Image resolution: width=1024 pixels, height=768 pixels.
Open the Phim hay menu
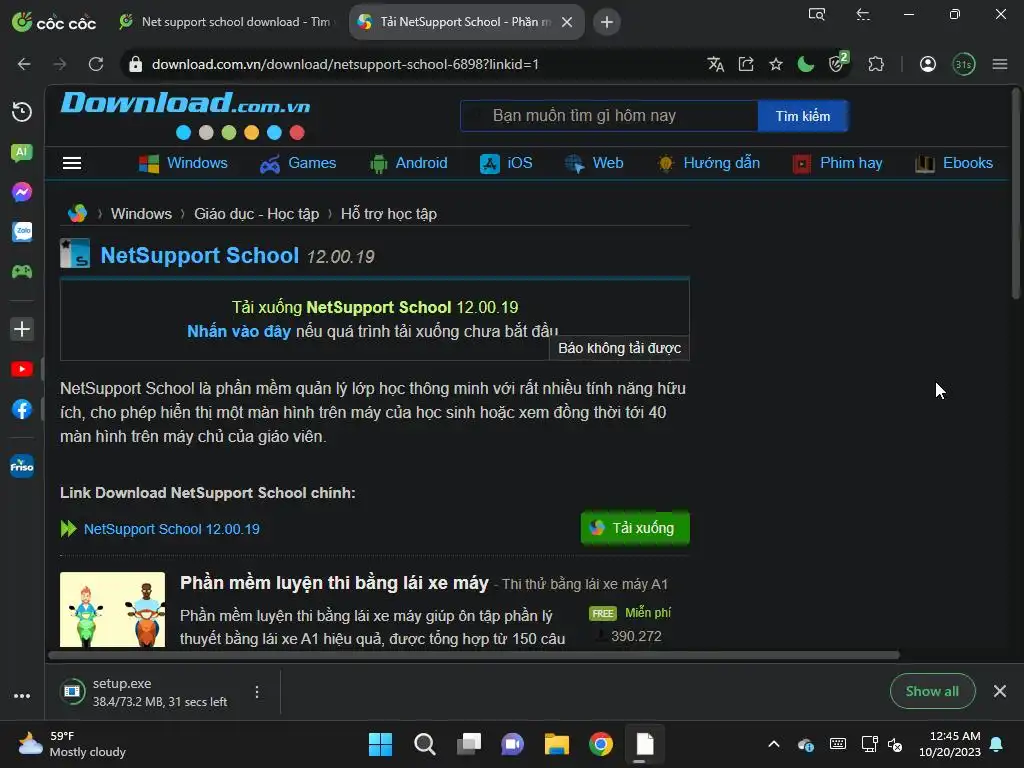(x=837, y=163)
